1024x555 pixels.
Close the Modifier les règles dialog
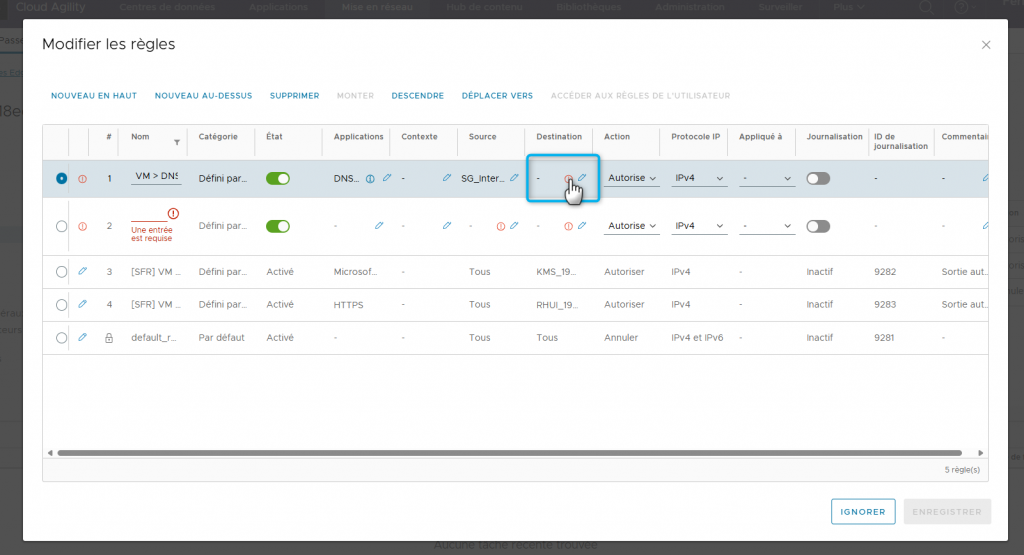coord(986,45)
